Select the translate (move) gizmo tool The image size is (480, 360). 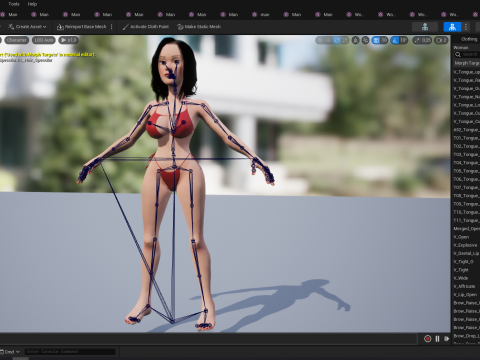click(x=329, y=40)
